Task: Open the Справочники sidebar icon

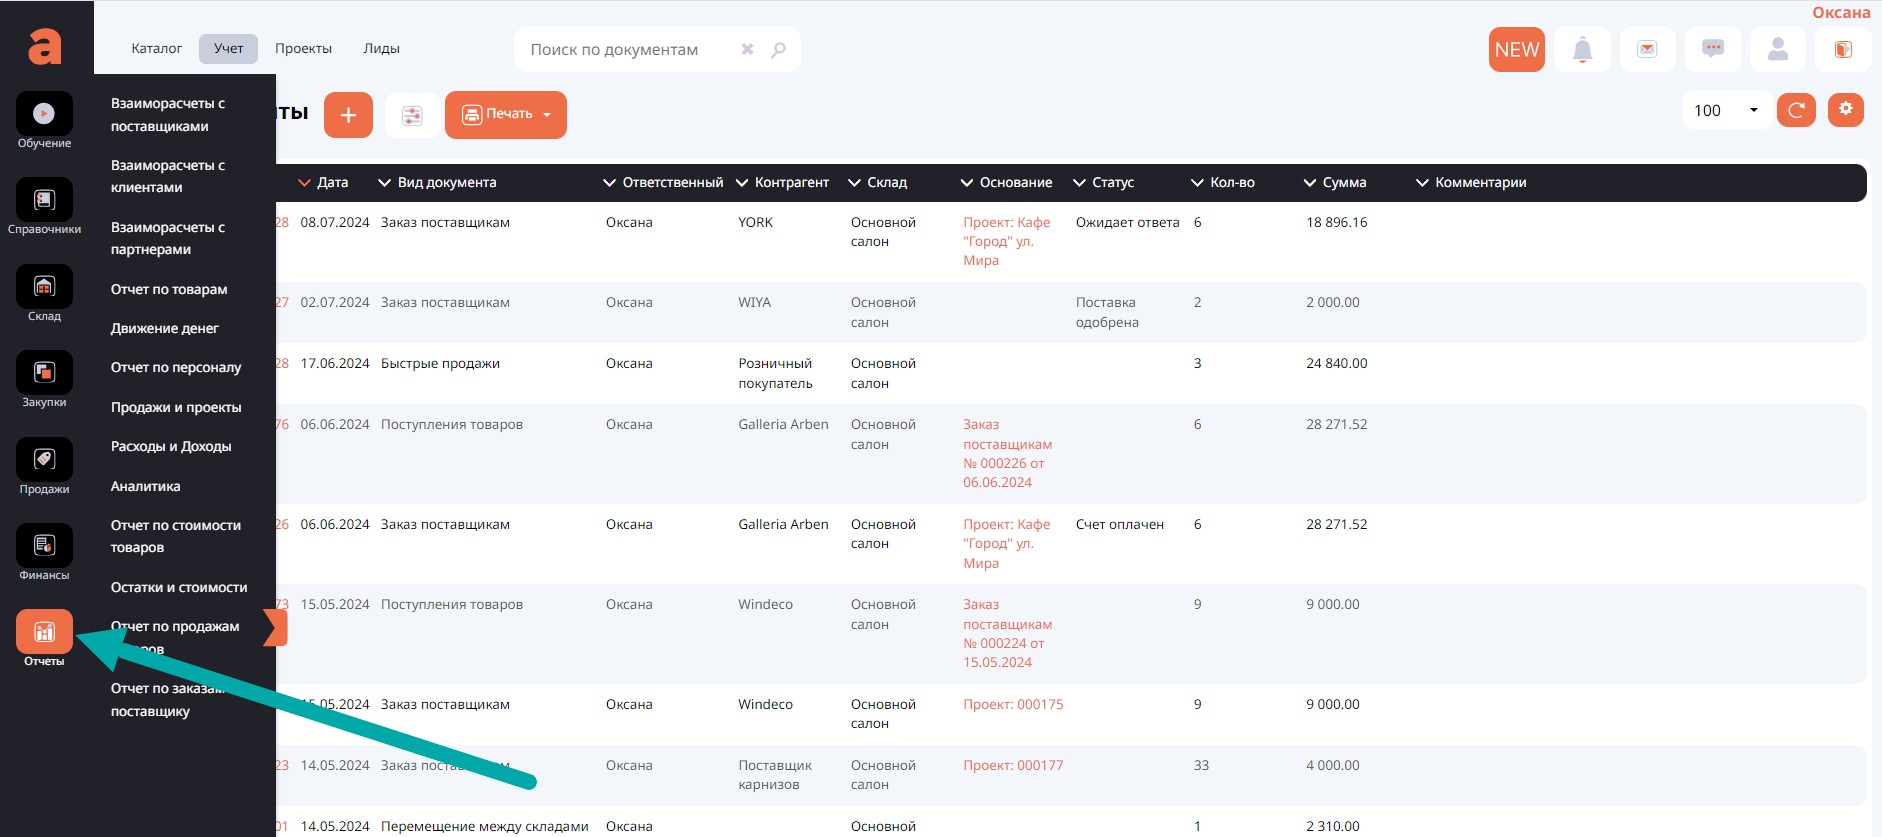Action: (44, 201)
